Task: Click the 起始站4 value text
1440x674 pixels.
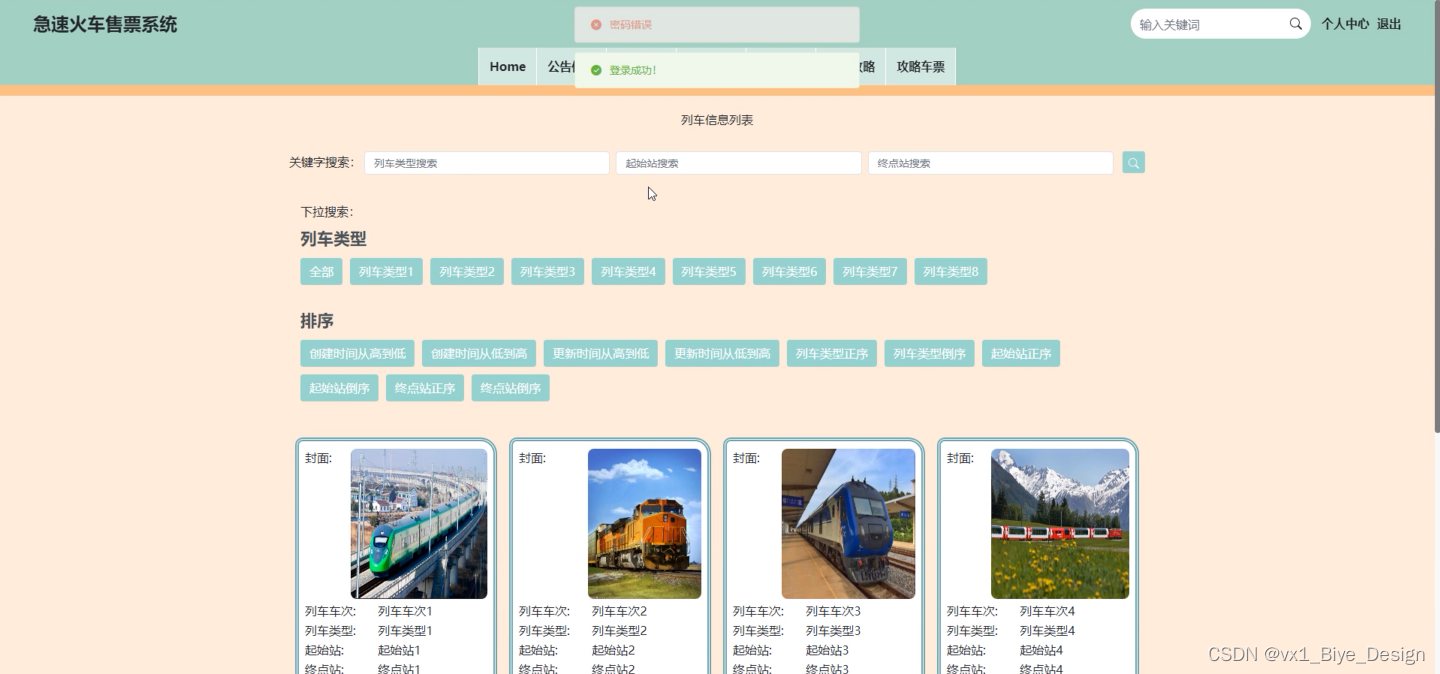Action: tap(1041, 650)
